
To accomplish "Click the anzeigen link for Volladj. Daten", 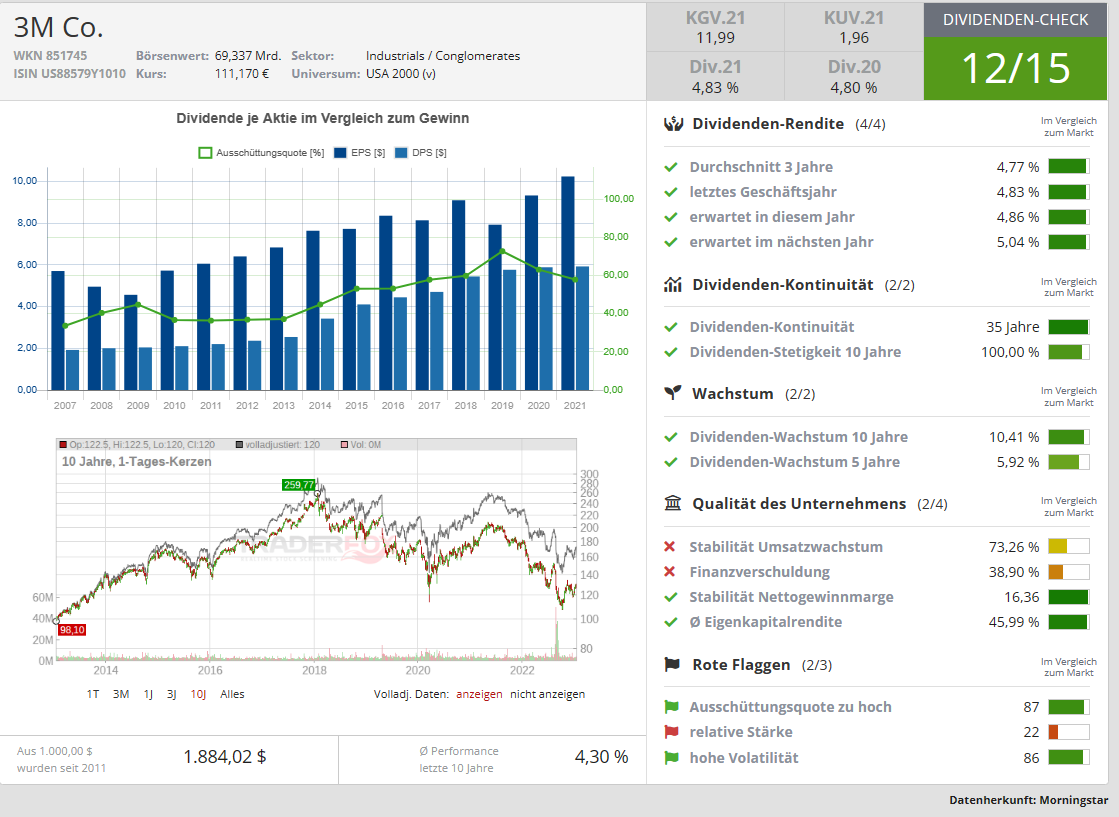I will click(x=479, y=694).
